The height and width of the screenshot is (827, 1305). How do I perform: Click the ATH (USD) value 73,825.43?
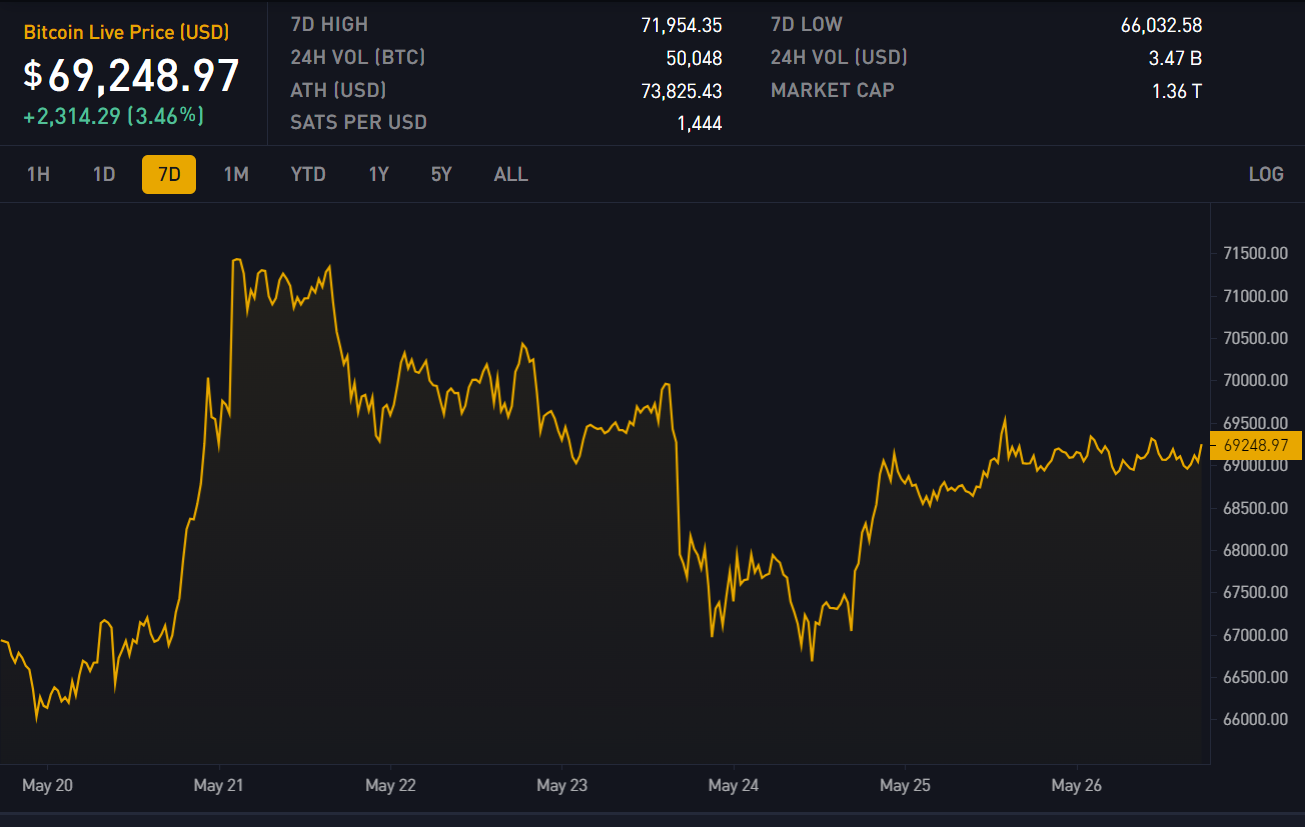[681, 91]
